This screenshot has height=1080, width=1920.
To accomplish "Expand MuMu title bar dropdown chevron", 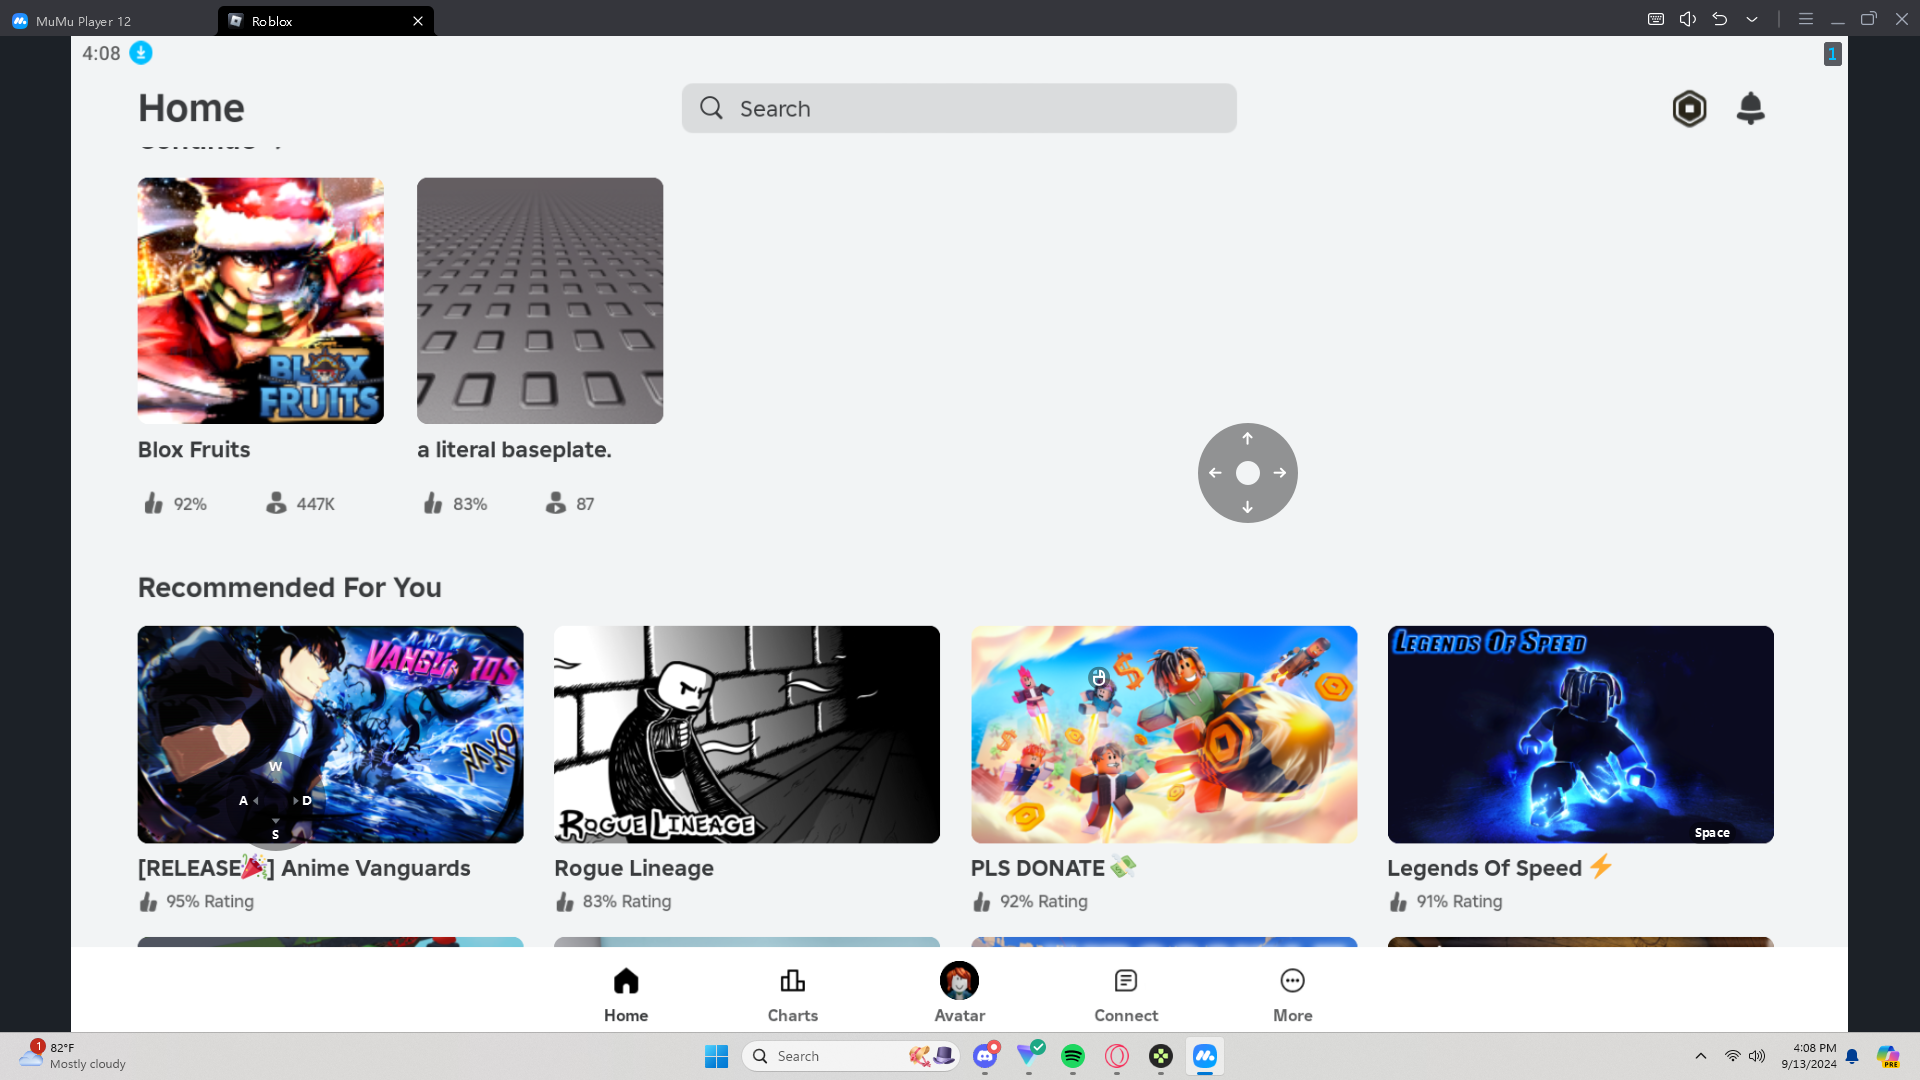I will pos(1752,19).
